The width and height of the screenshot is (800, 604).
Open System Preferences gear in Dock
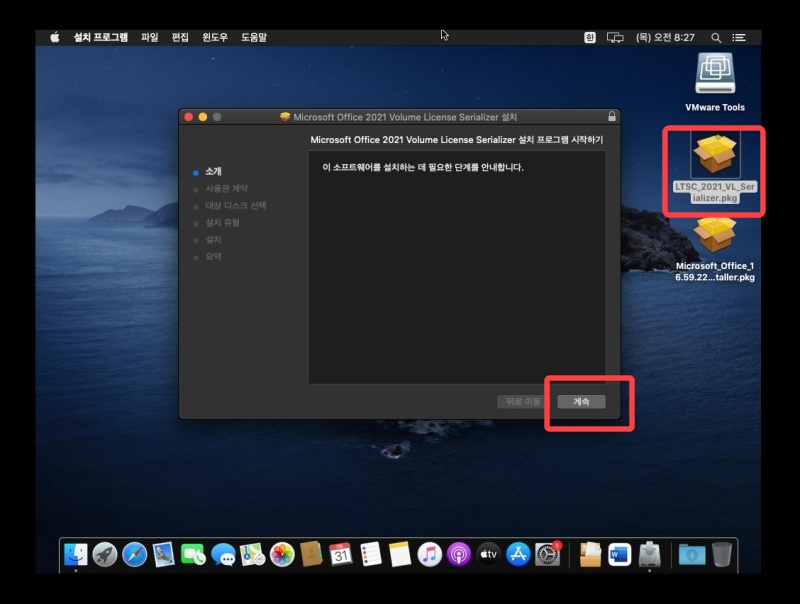coord(547,554)
